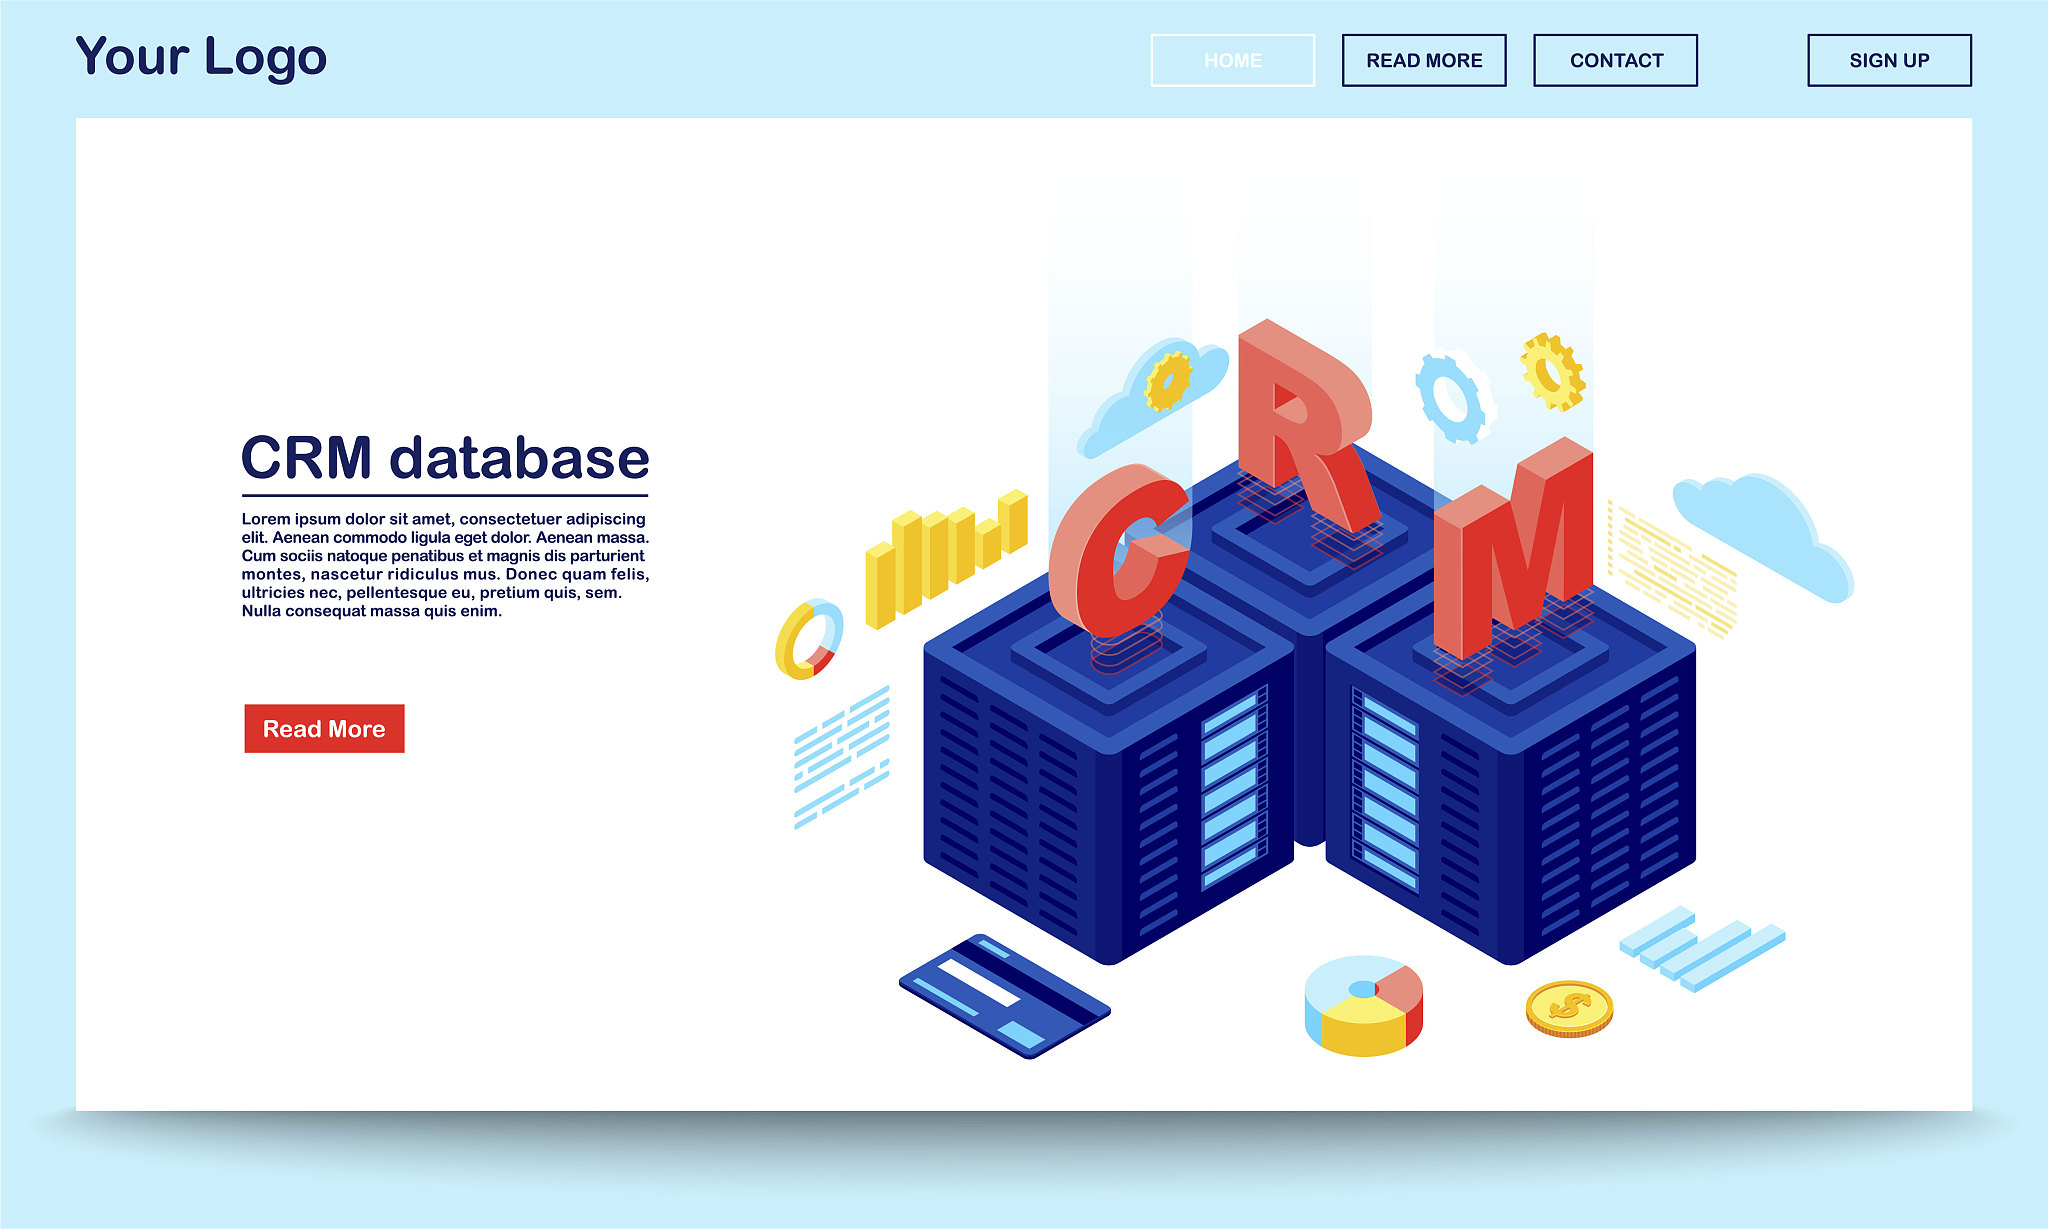Select the yellow donut chart icon
The image size is (2048, 1229).
(x=809, y=640)
